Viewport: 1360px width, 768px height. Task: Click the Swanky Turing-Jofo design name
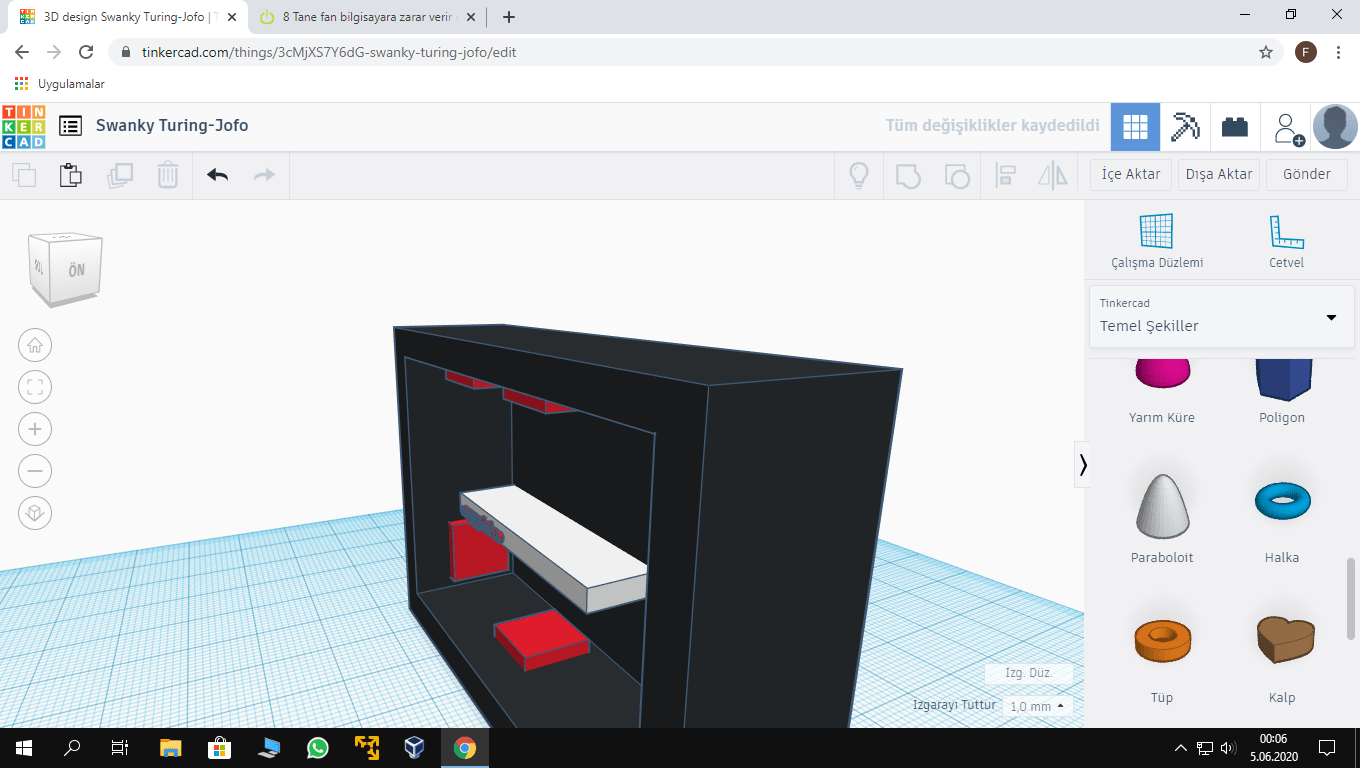(x=172, y=126)
